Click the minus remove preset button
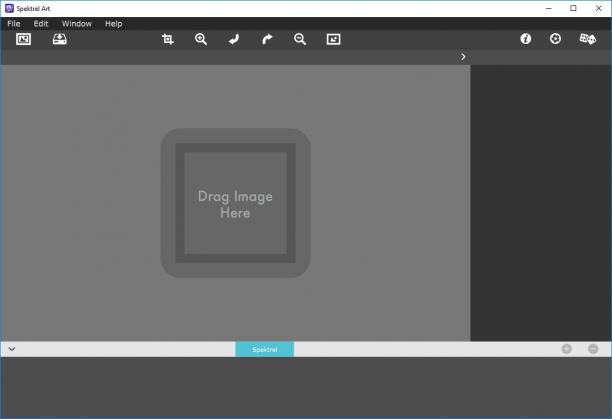 coord(593,349)
